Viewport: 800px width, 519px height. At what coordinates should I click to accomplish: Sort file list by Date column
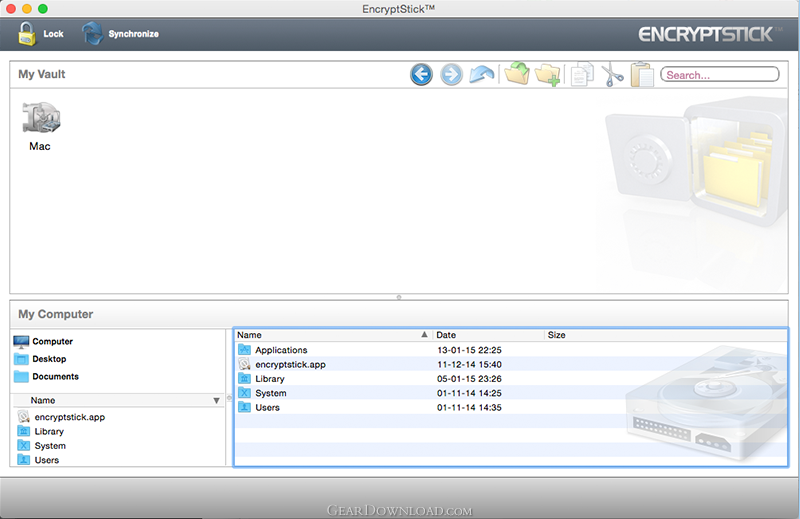click(489, 335)
